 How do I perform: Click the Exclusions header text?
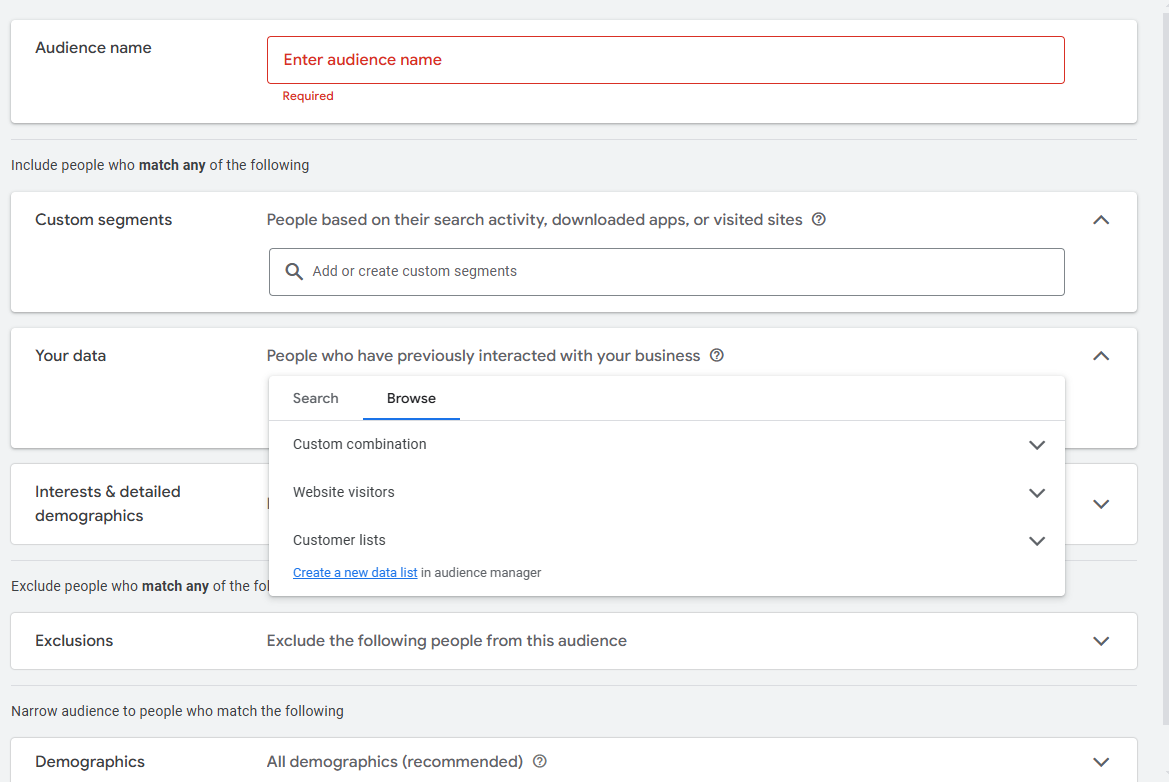pyautogui.click(x=74, y=641)
